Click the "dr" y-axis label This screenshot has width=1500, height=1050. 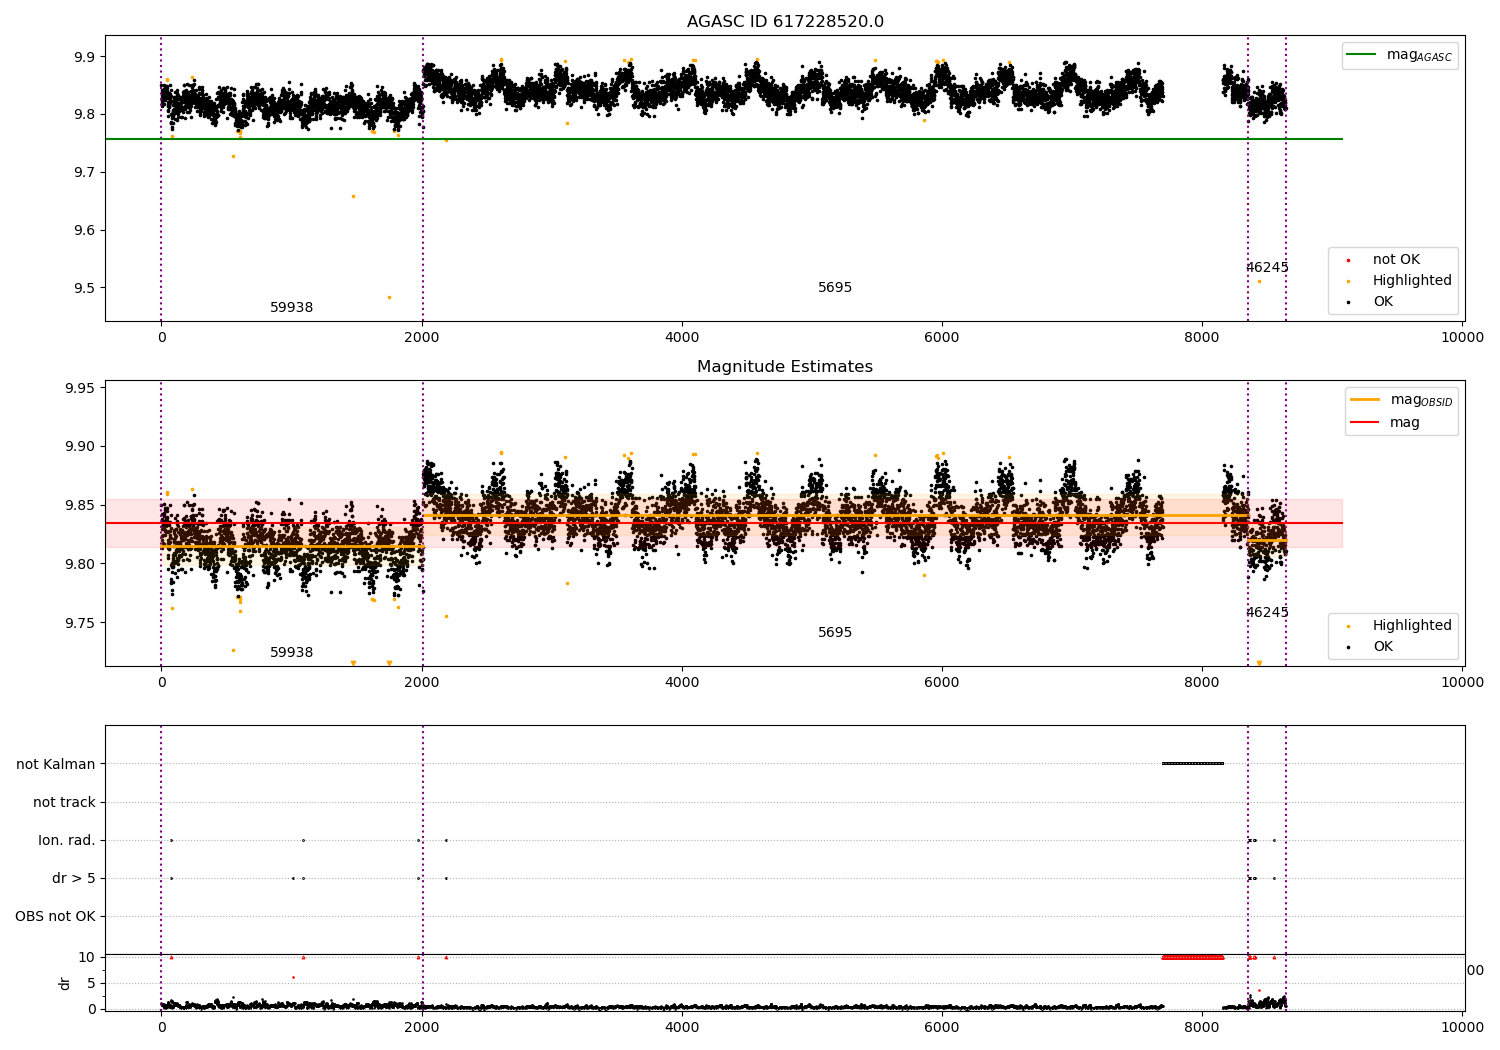point(65,983)
